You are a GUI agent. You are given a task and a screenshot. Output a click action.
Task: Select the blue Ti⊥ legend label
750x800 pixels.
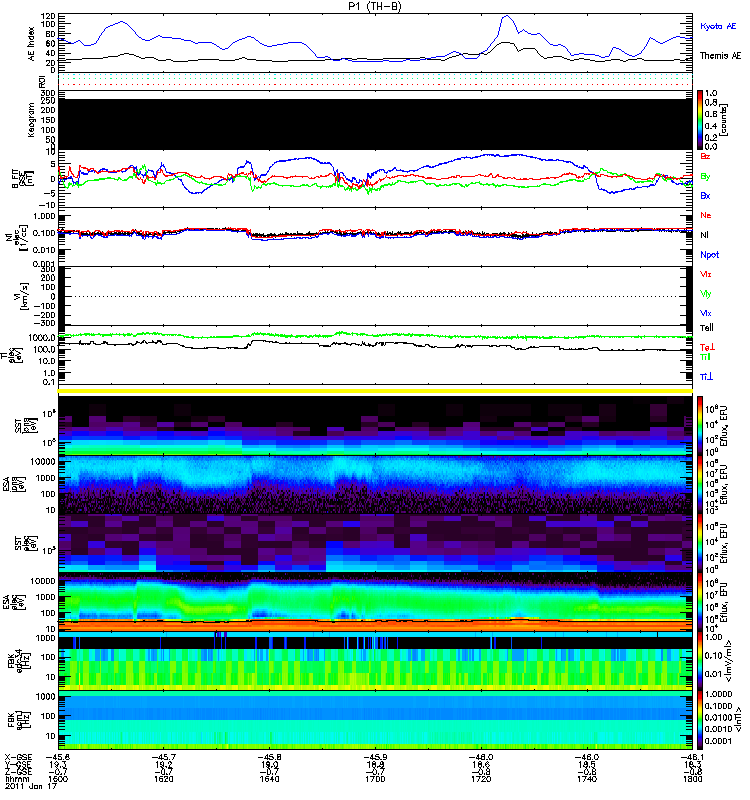click(x=706, y=377)
